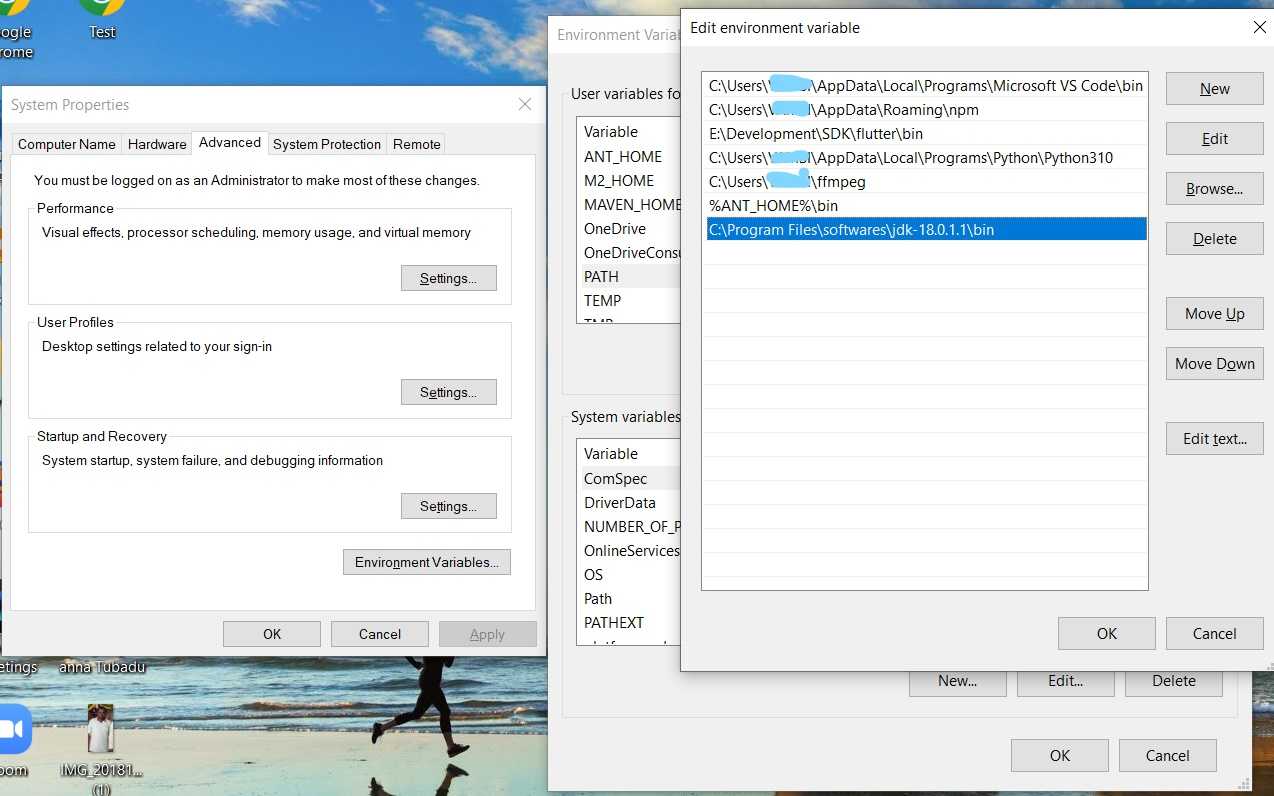
Task: Click OK in Environment Variables window
Action: pyautogui.click(x=1059, y=755)
